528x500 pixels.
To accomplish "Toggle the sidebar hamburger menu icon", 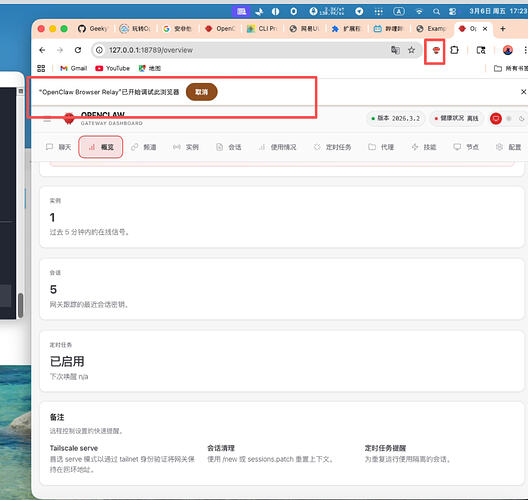I will click(47, 119).
